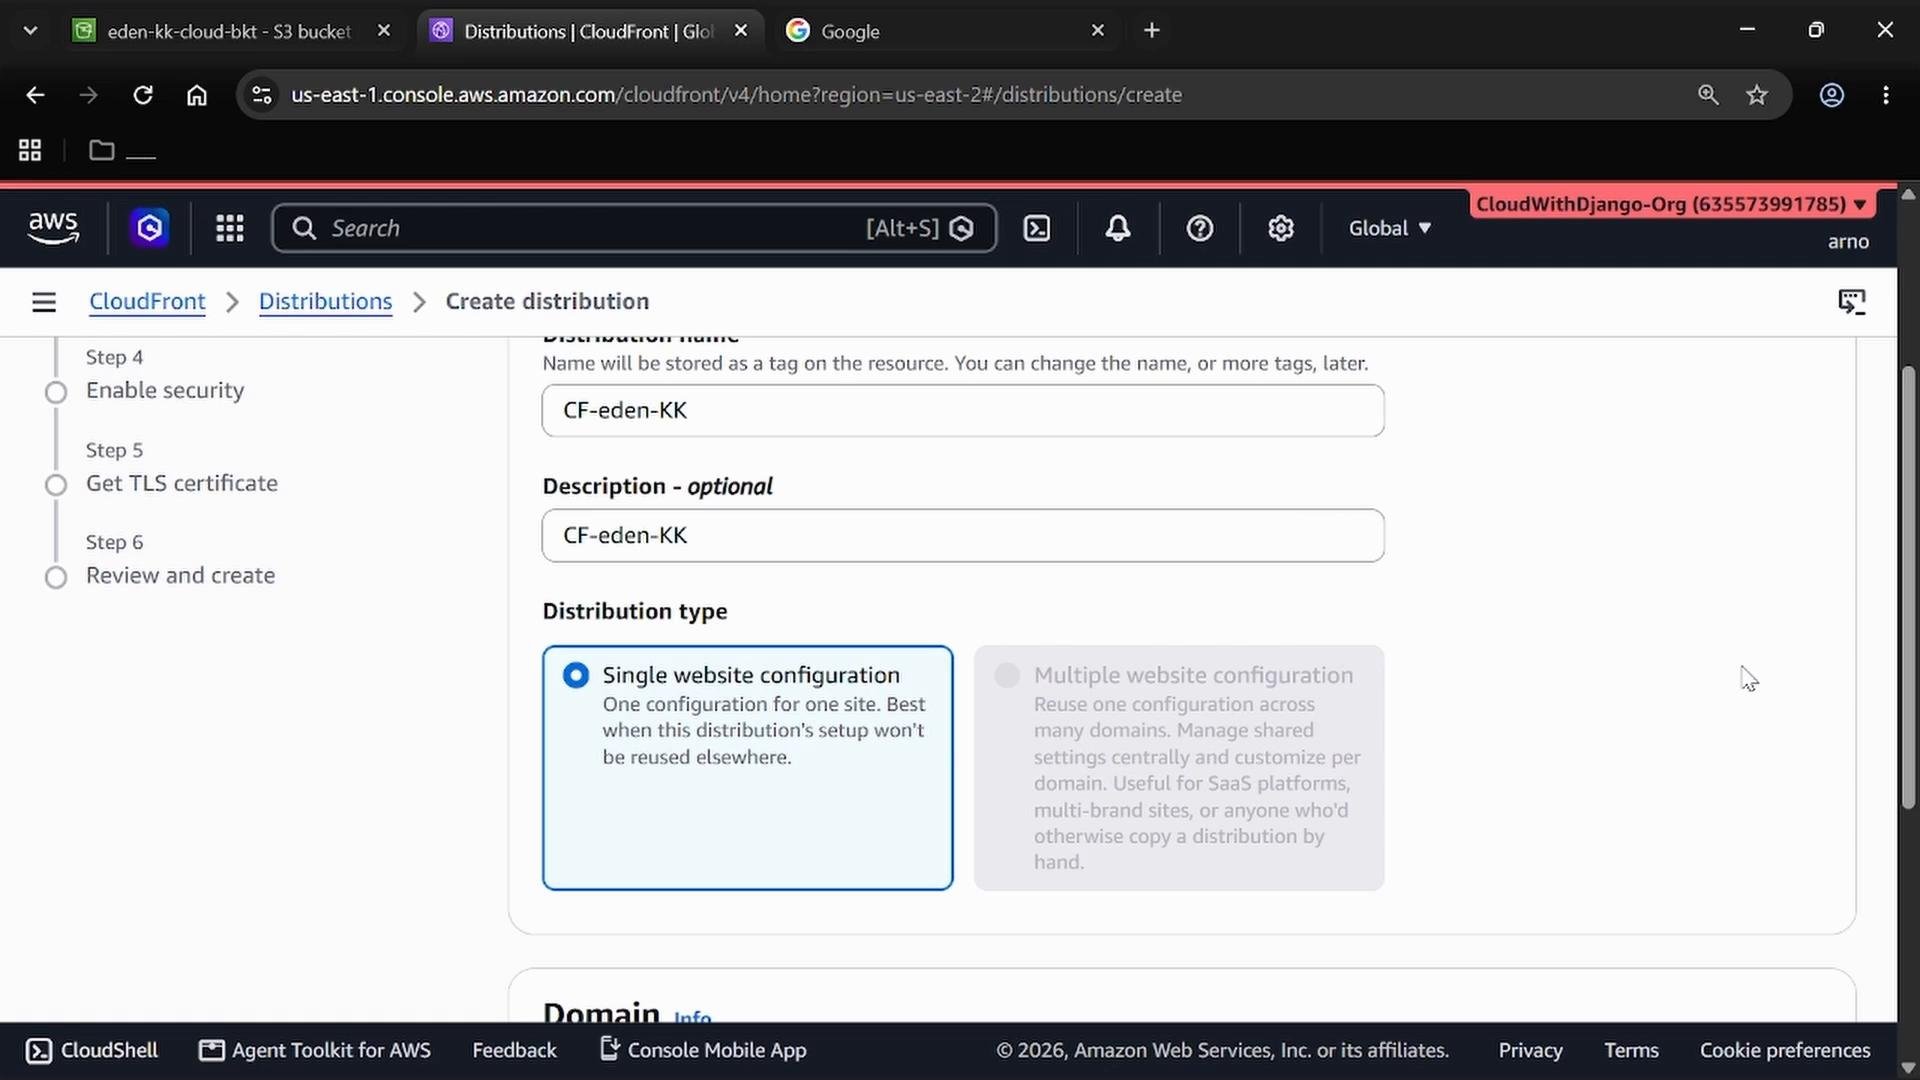Viewport: 1920px width, 1080px height.
Task: Go to Distributions breadcrumb link
Action: click(325, 301)
